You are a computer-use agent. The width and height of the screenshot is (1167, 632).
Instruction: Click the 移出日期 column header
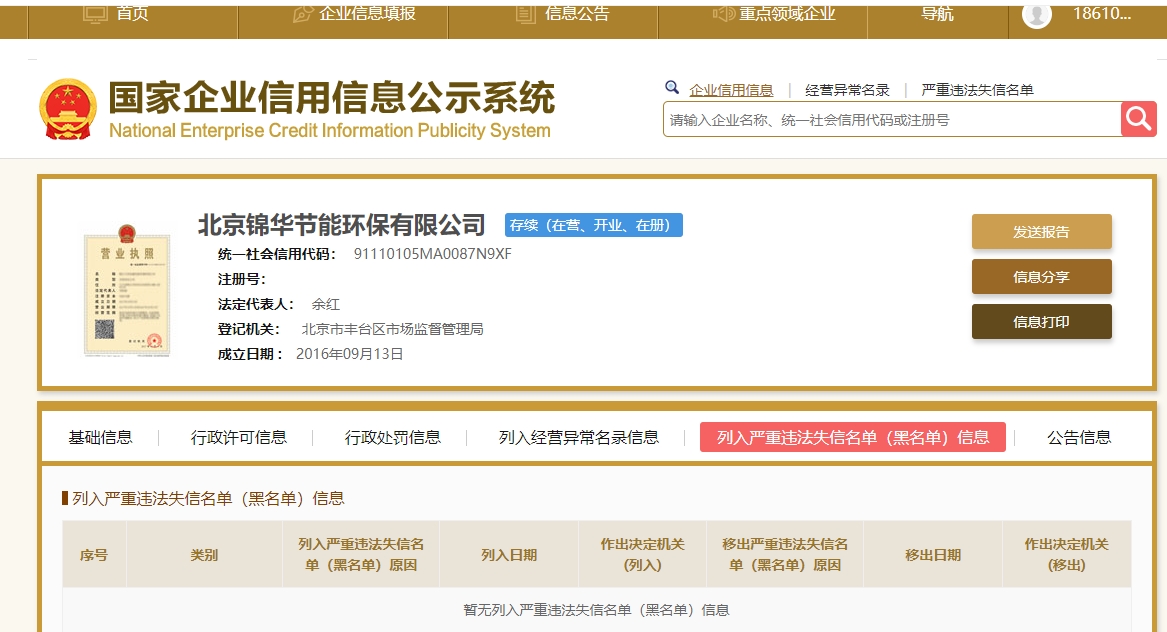tap(933, 555)
